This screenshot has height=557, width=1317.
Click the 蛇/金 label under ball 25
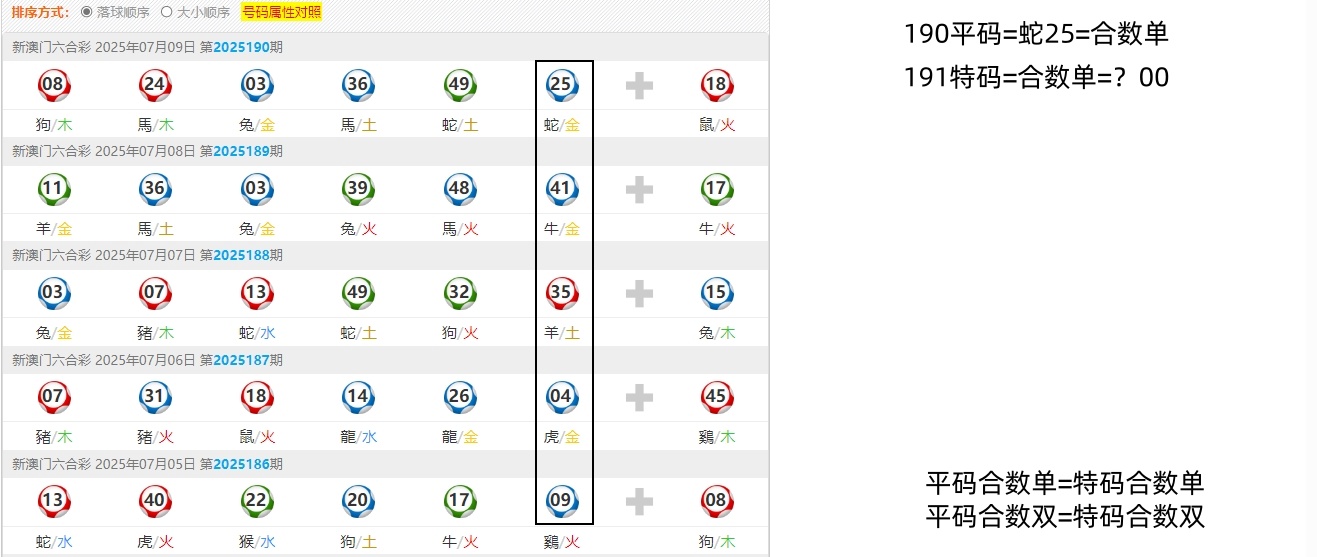pyautogui.click(x=561, y=125)
